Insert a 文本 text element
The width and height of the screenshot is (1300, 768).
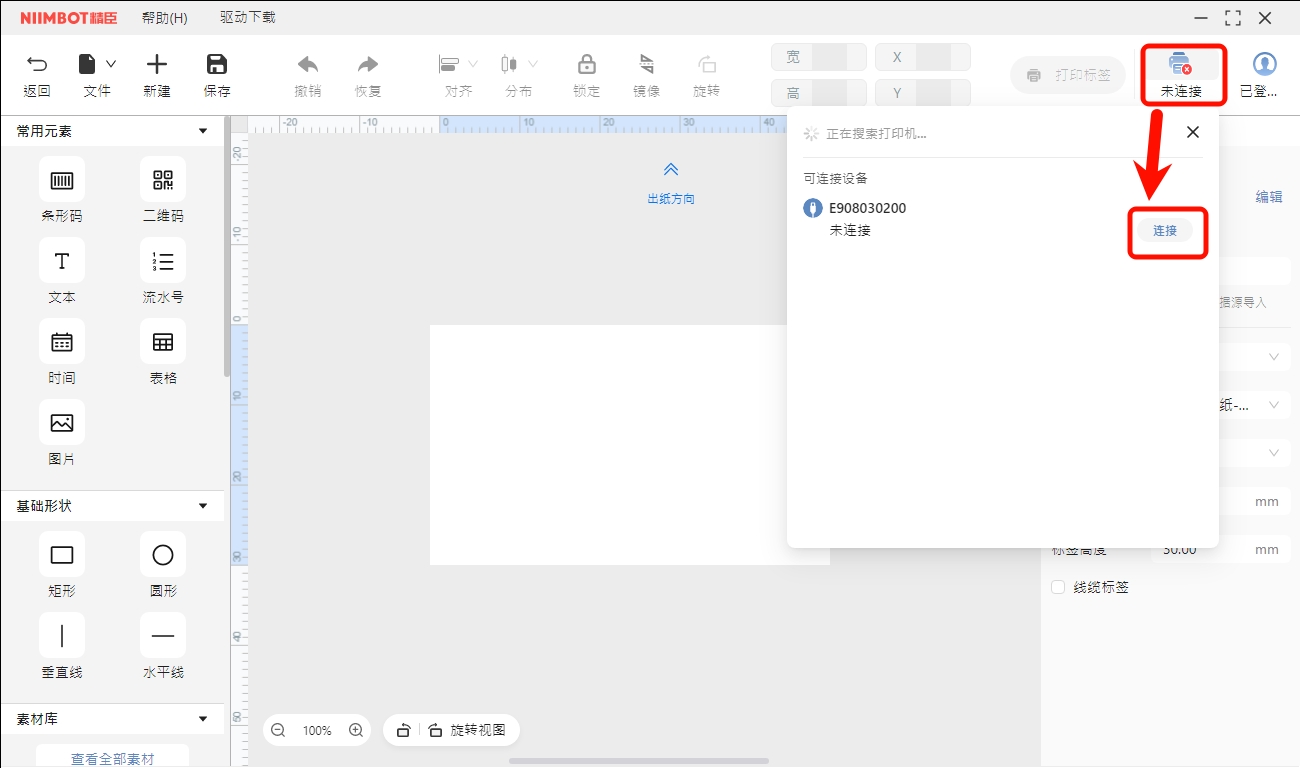tap(62, 261)
